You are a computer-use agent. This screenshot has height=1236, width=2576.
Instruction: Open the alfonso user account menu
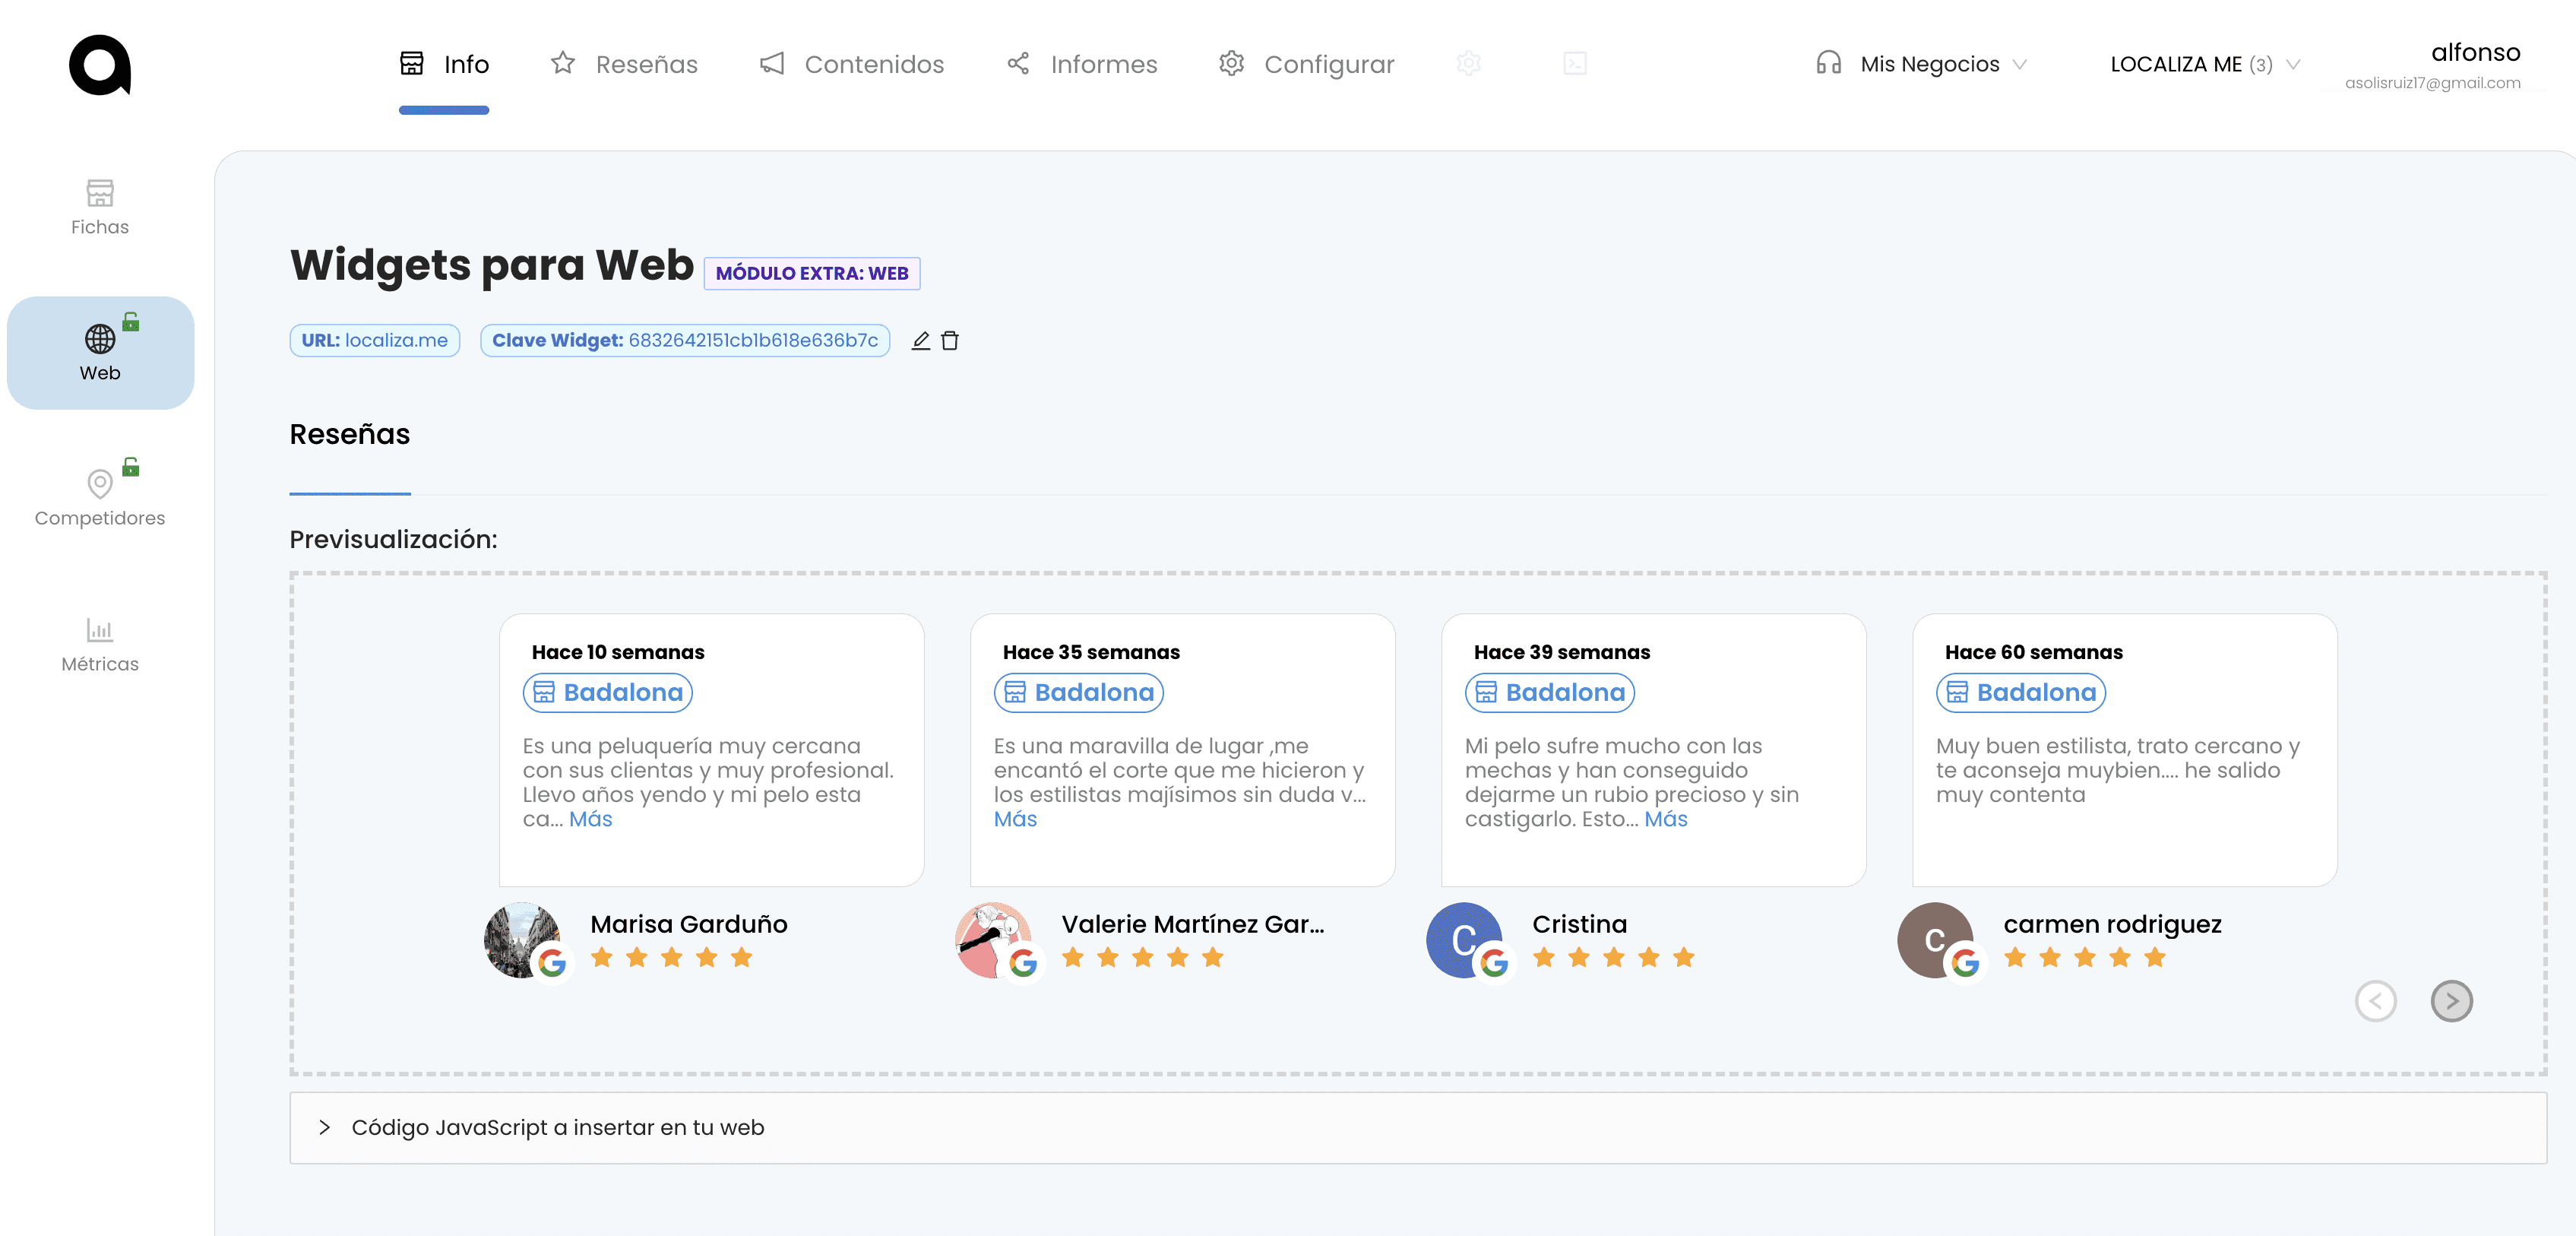click(x=2433, y=65)
